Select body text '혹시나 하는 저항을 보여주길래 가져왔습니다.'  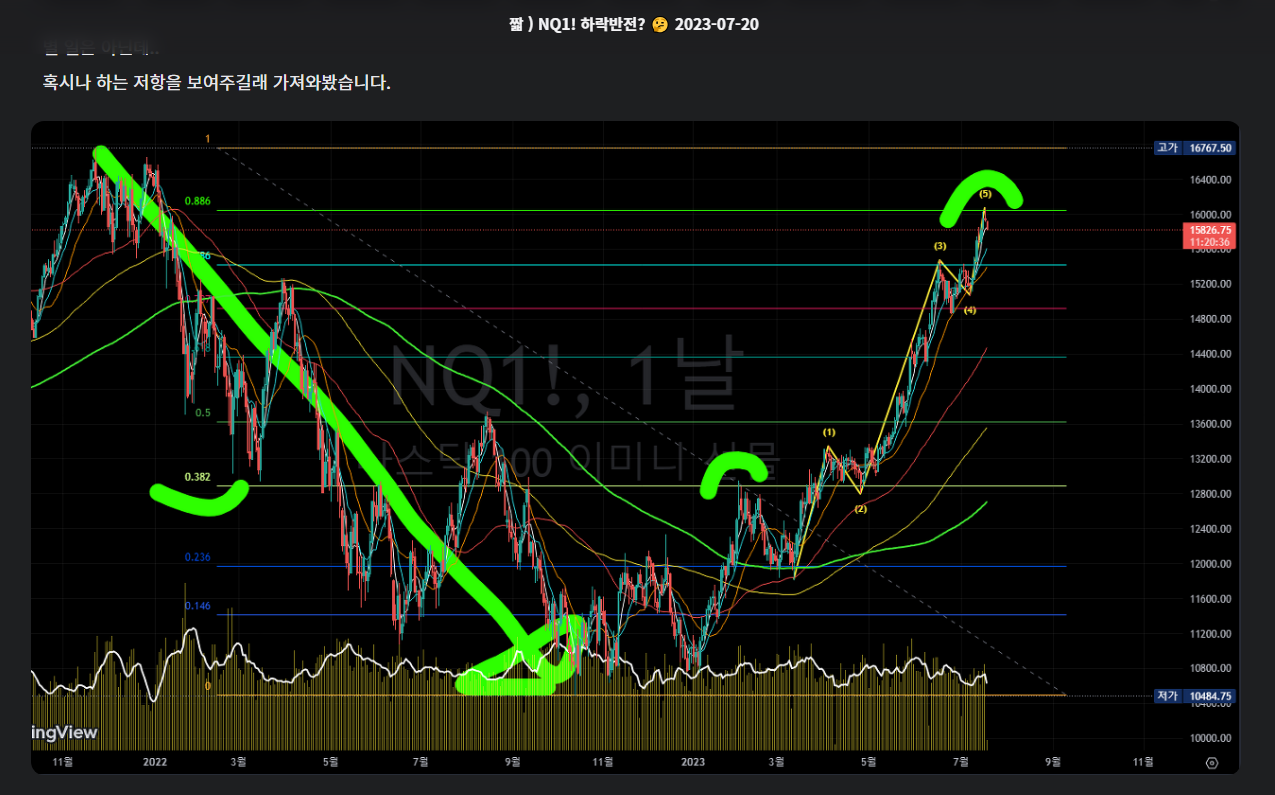pos(217,82)
